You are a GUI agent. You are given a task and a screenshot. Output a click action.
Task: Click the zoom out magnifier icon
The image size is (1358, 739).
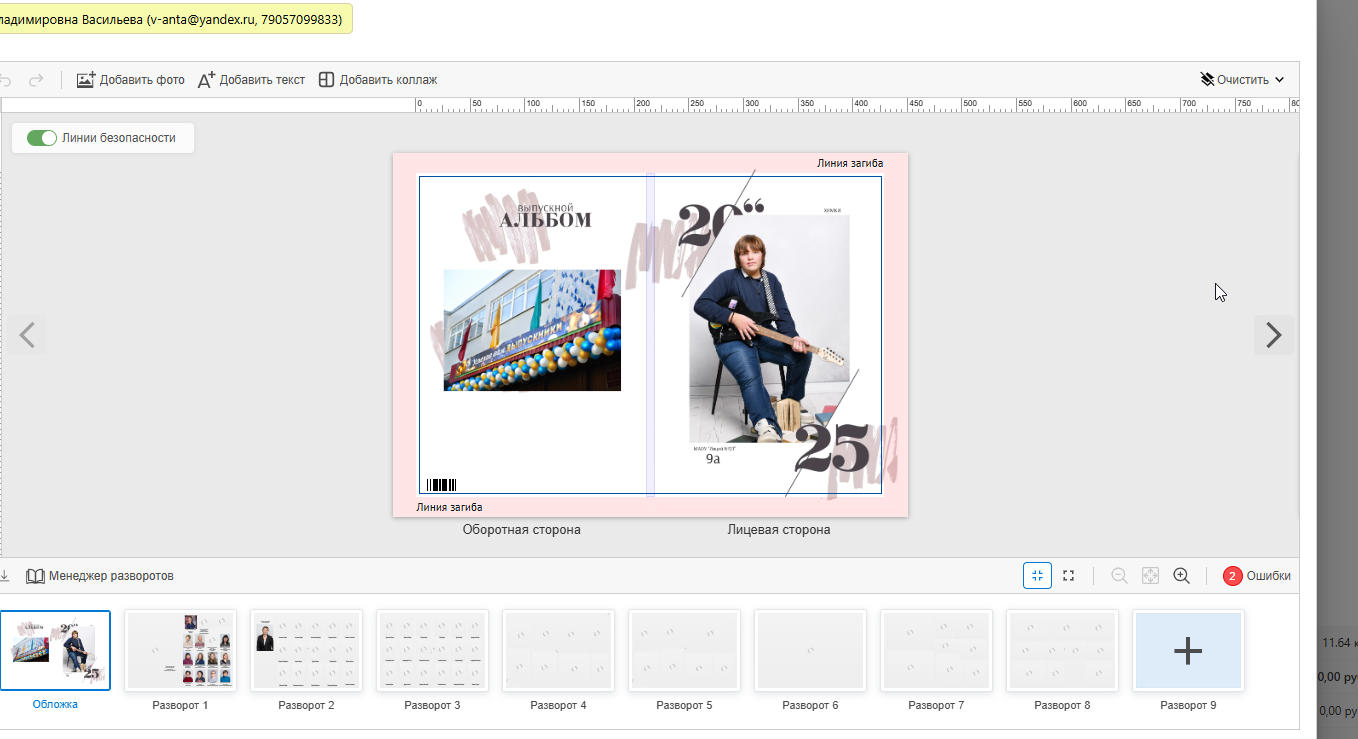tap(1119, 576)
